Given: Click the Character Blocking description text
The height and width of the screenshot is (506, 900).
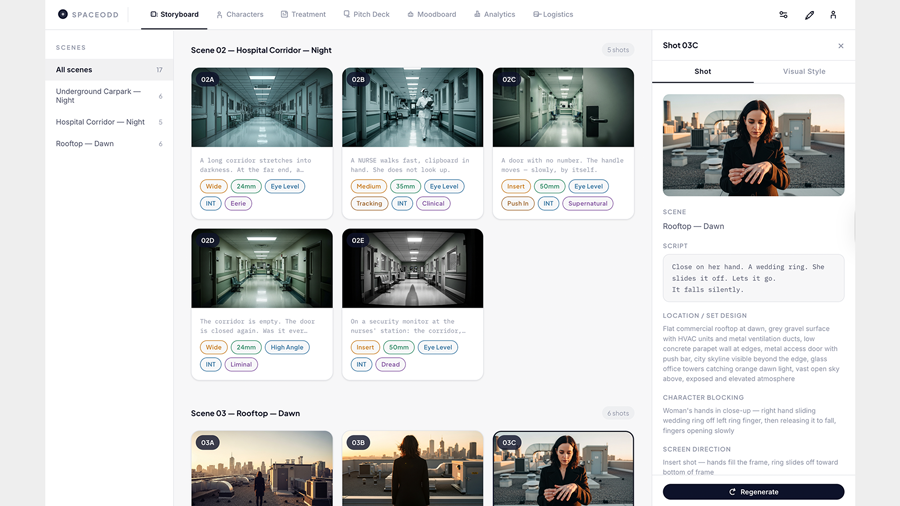Looking at the screenshot, I should pyautogui.click(x=750, y=421).
